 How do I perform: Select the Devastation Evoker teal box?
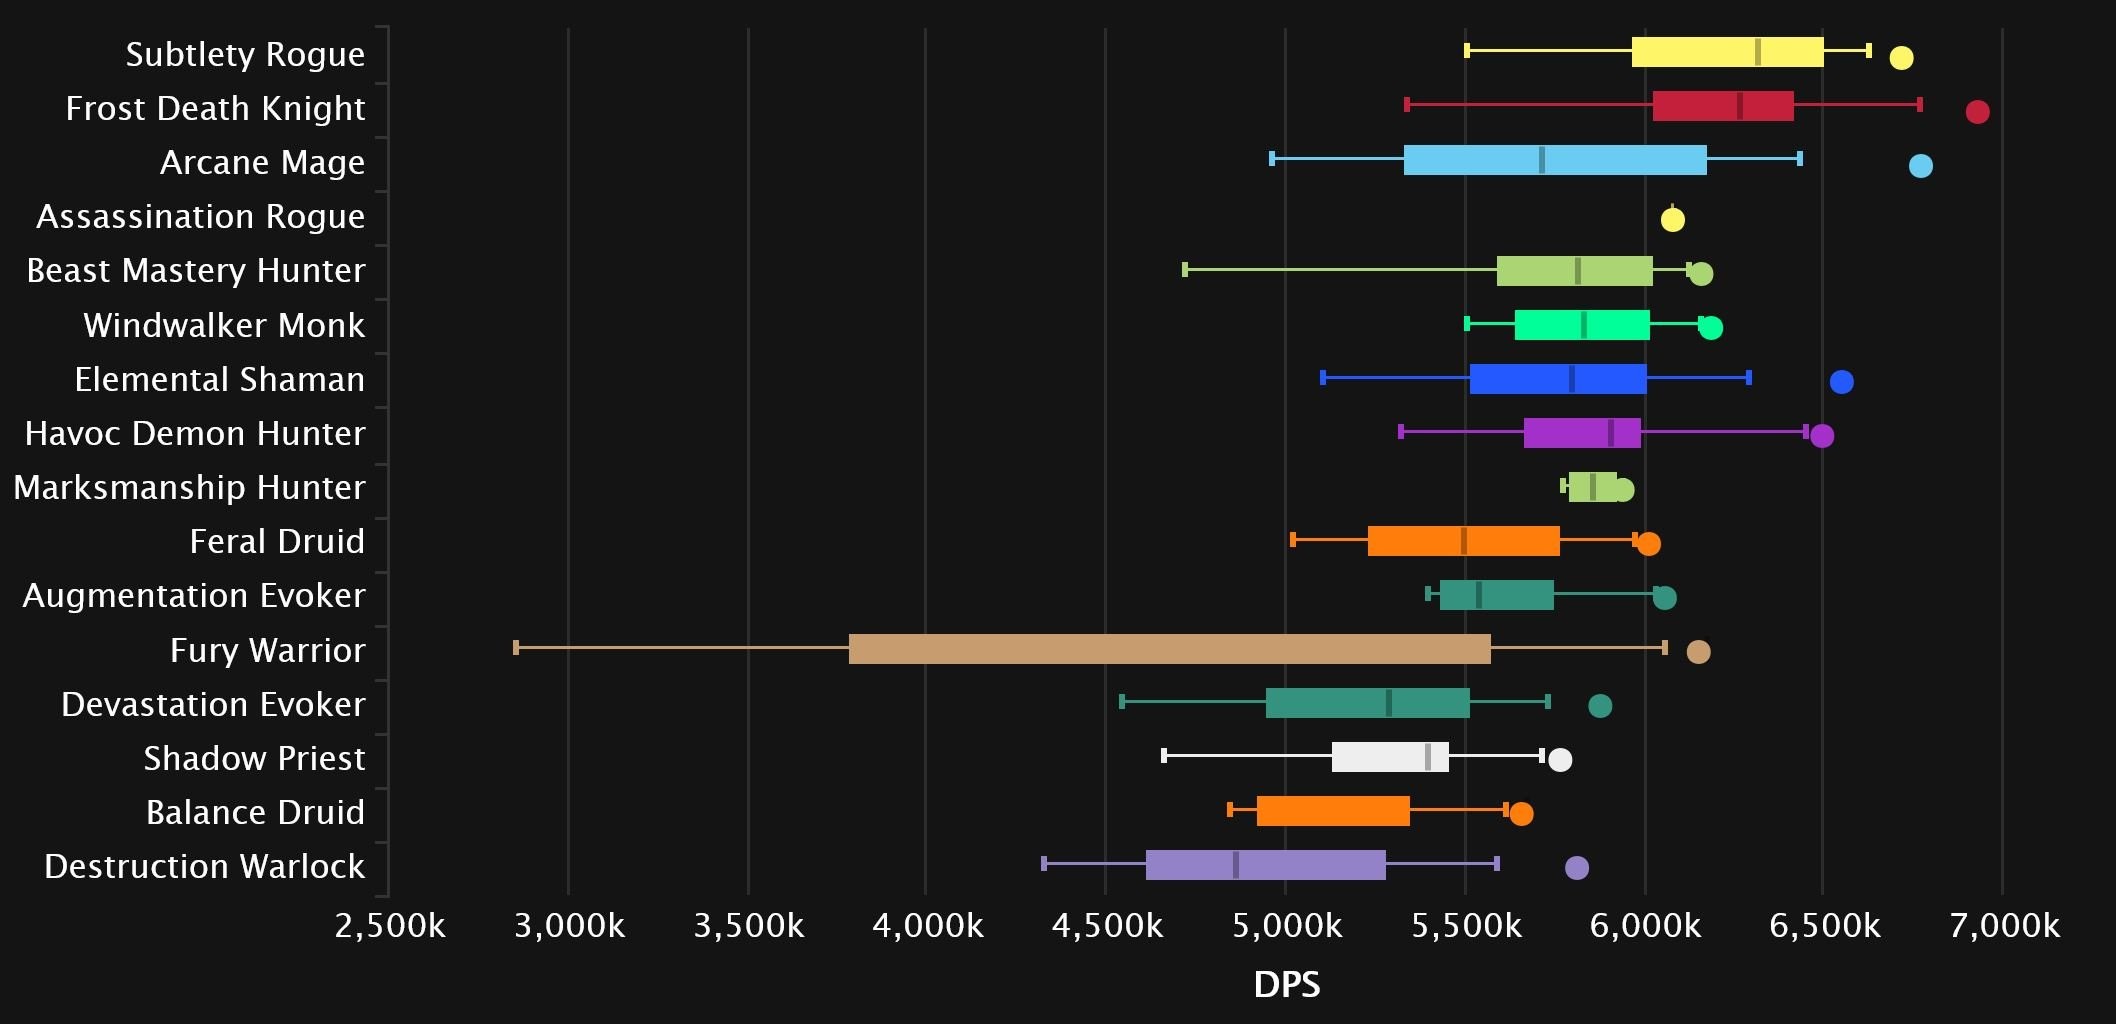(x=1367, y=703)
